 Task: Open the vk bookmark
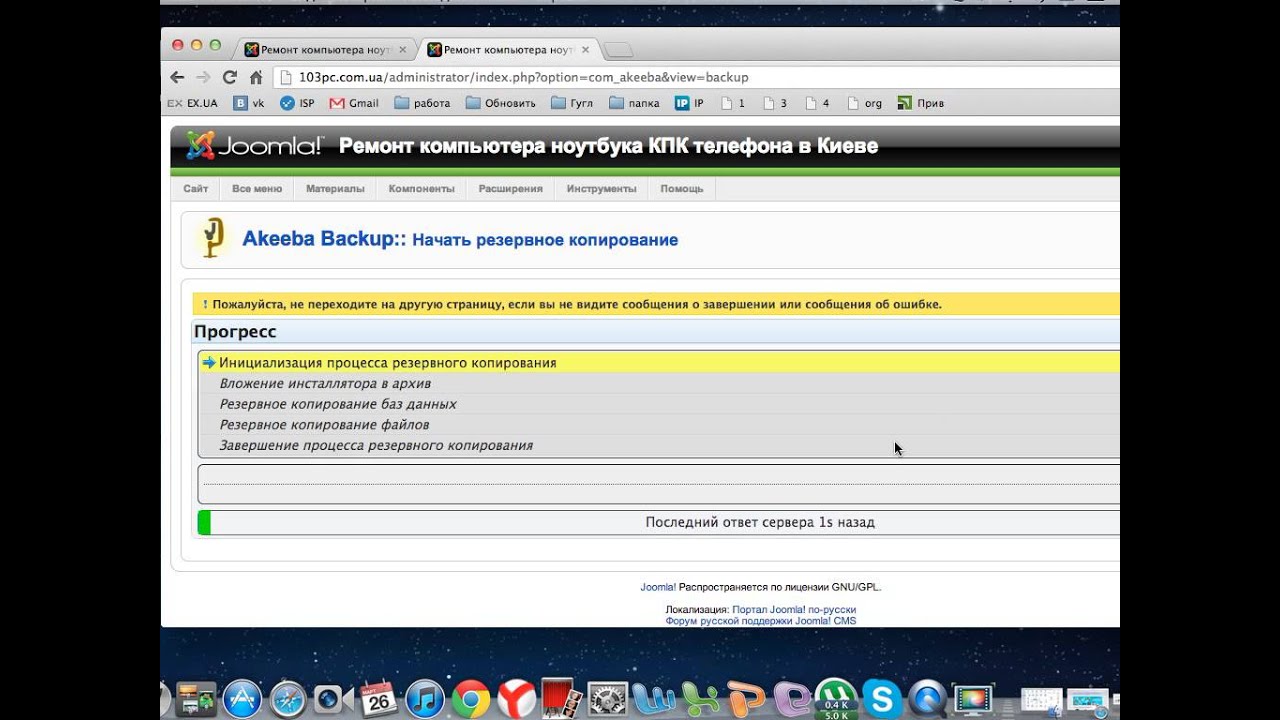coord(249,103)
